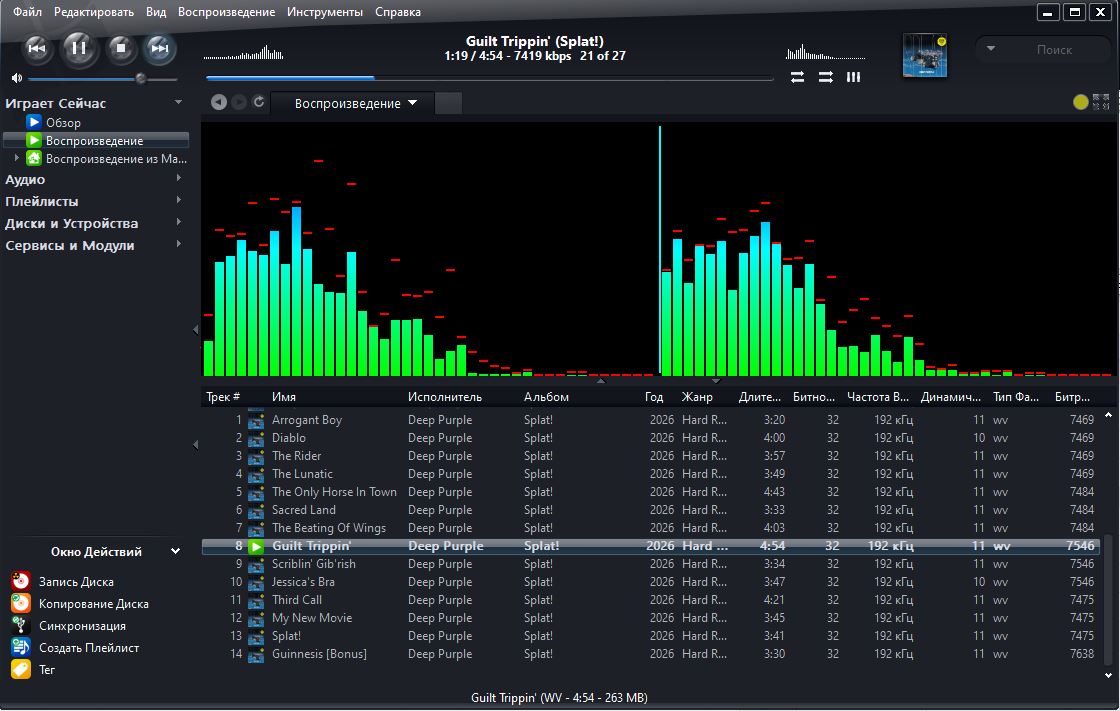
Task: Select the Обзор tree item
Action: [x=63, y=122]
